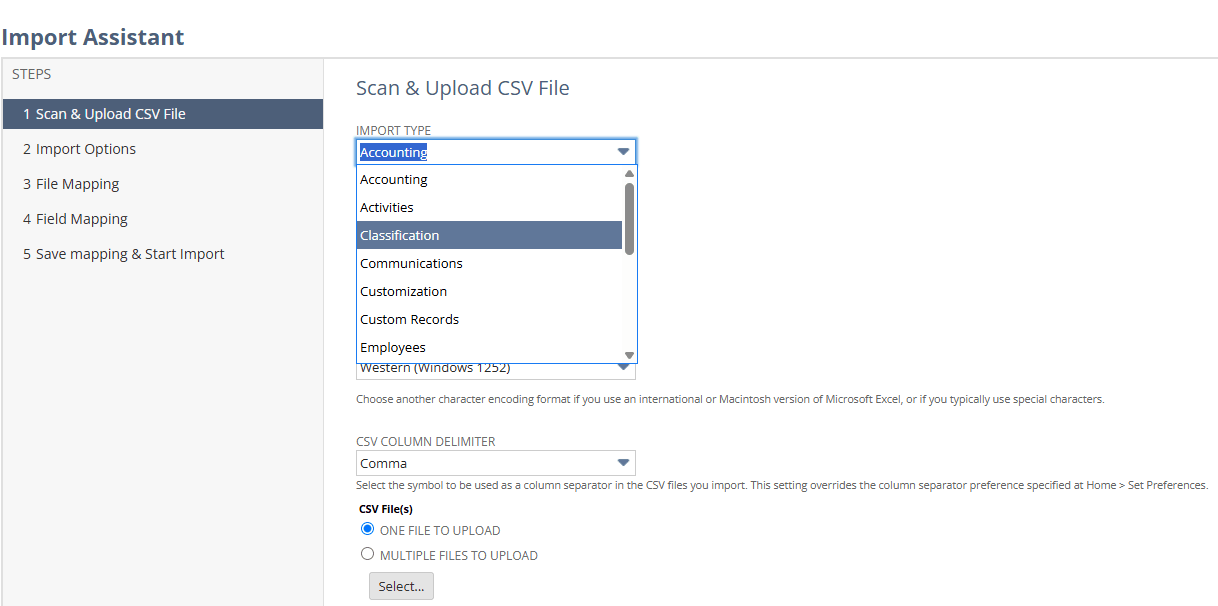Open the CSV Column Delimiter Comma dropdown
Viewport: 1218px width, 606px height.
(496, 463)
